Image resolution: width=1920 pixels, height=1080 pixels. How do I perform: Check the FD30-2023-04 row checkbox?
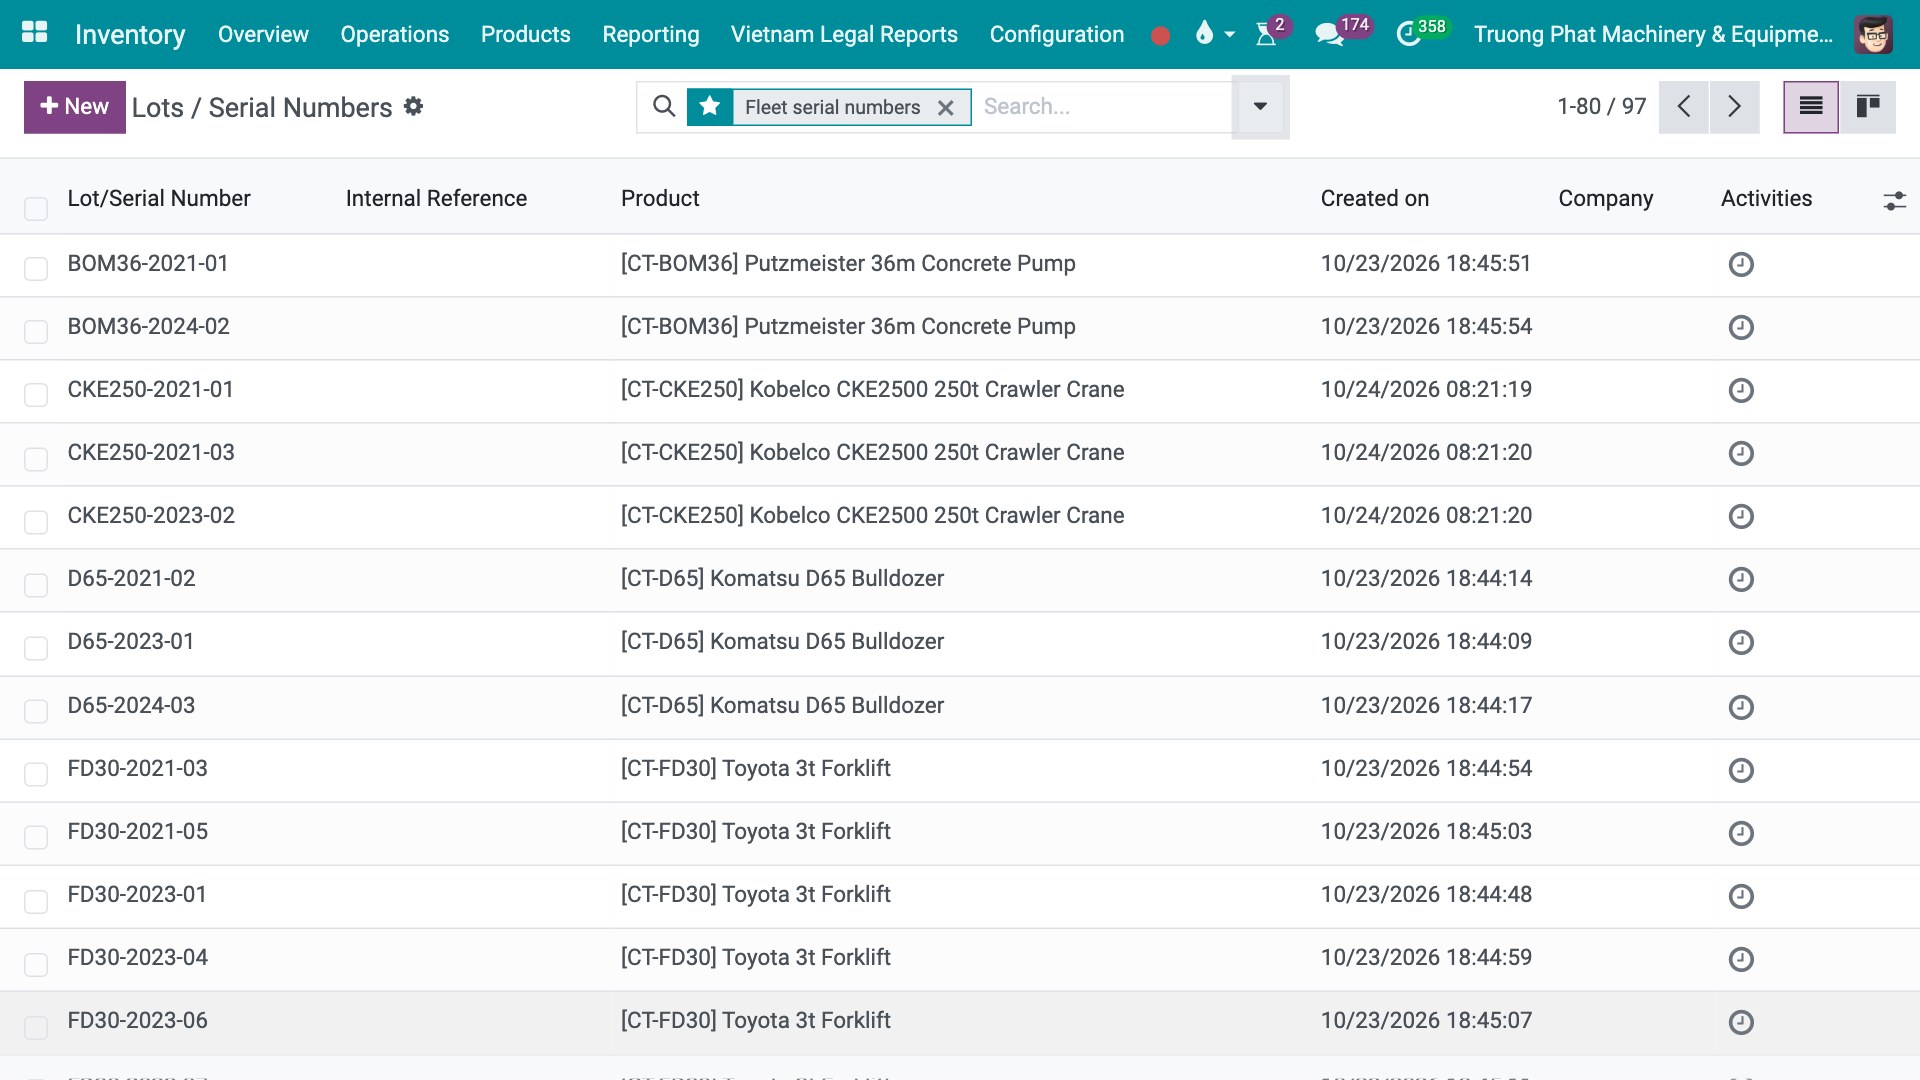tap(36, 963)
